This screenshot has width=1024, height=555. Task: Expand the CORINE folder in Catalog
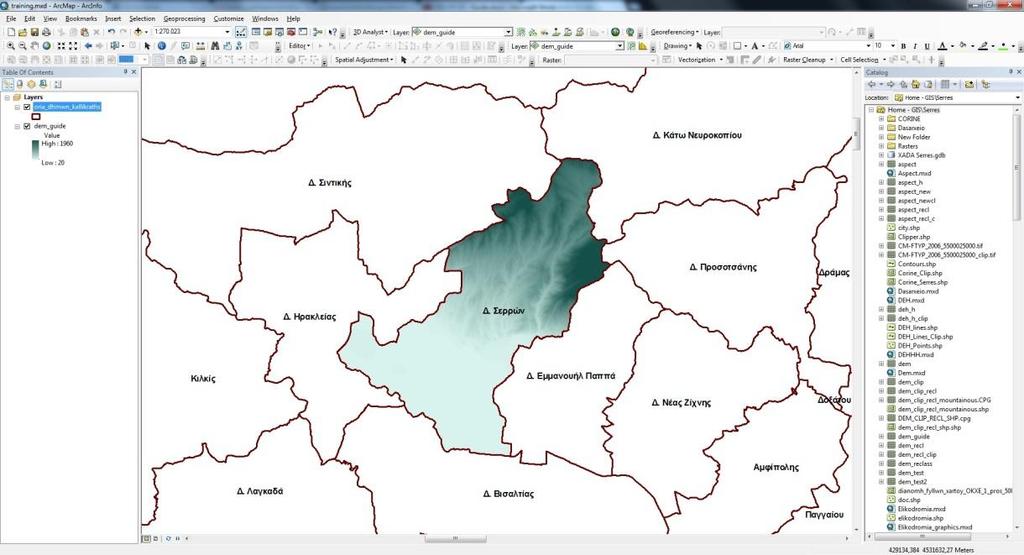point(881,119)
